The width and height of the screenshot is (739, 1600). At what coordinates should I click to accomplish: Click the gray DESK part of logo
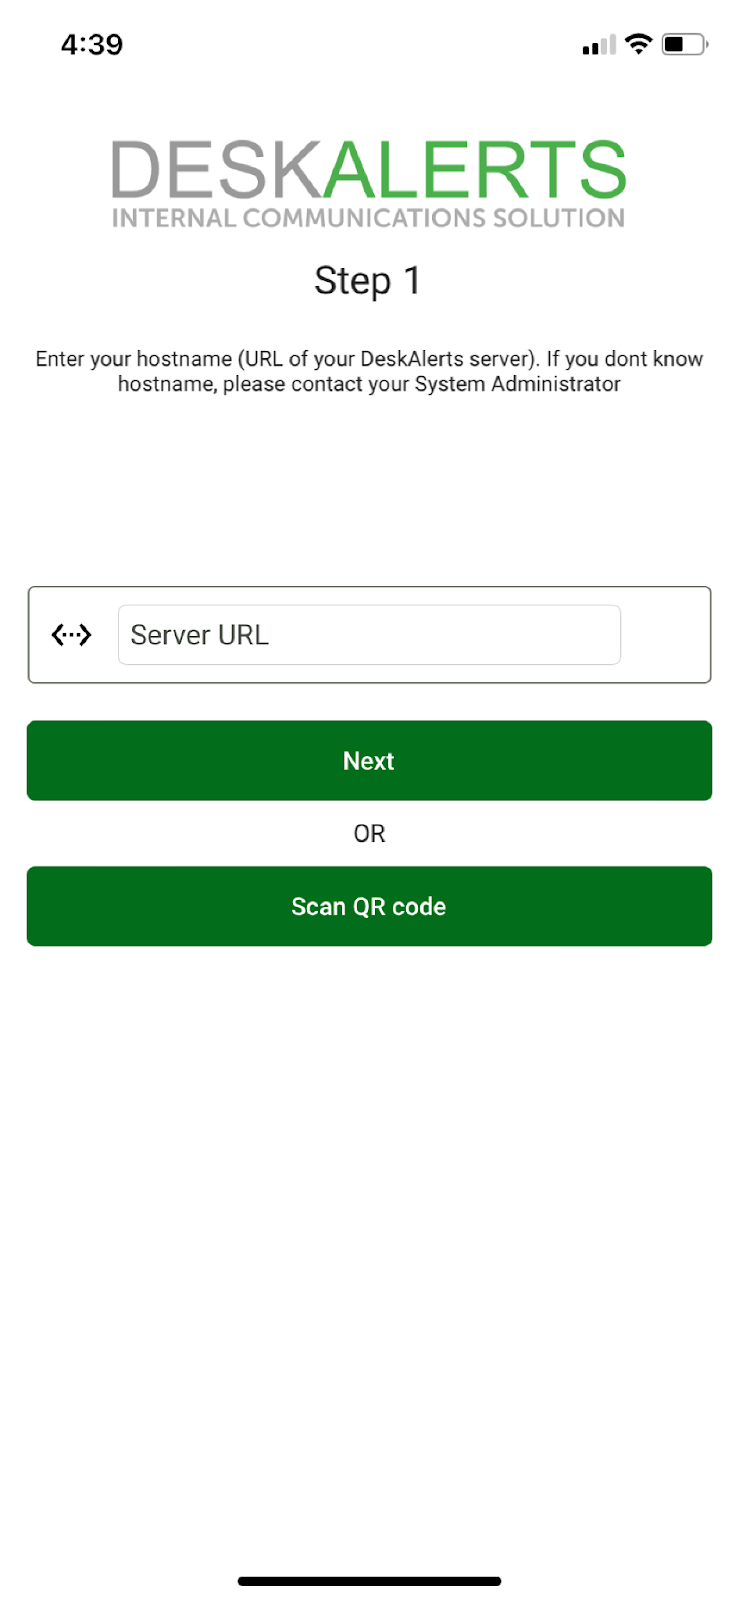coord(215,169)
